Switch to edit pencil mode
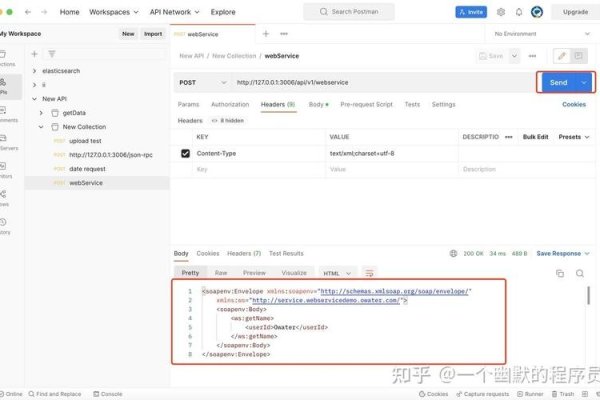Screen dimensions: 600x400 [562, 56]
